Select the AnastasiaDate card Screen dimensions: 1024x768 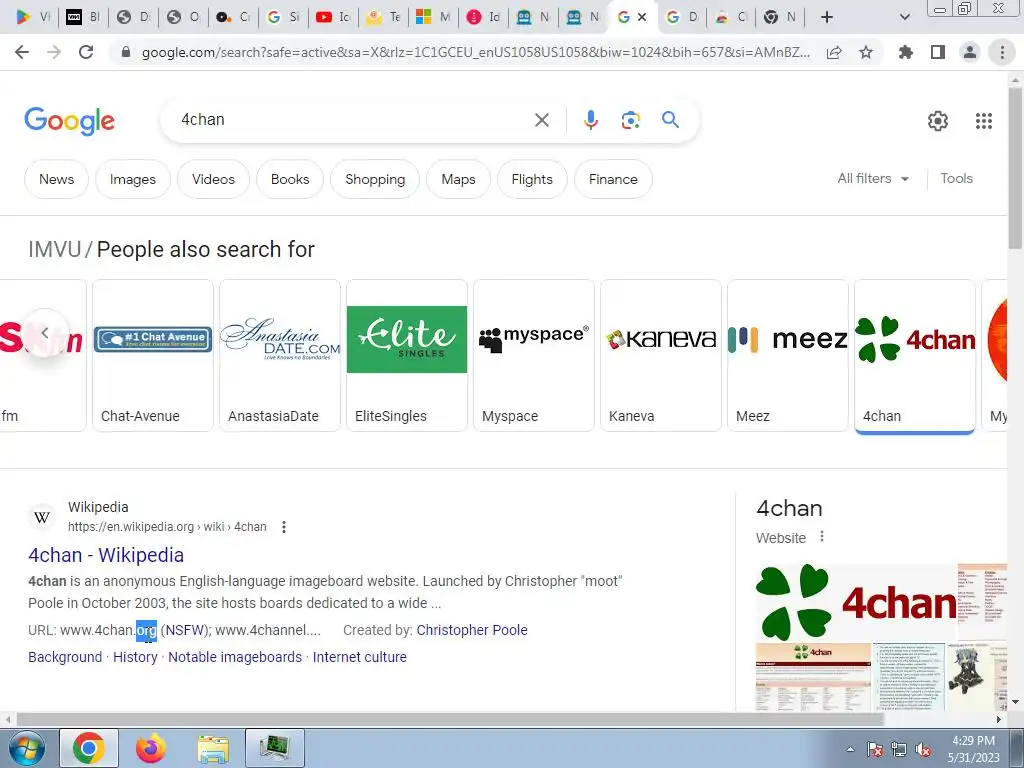pyautogui.click(x=280, y=355)
